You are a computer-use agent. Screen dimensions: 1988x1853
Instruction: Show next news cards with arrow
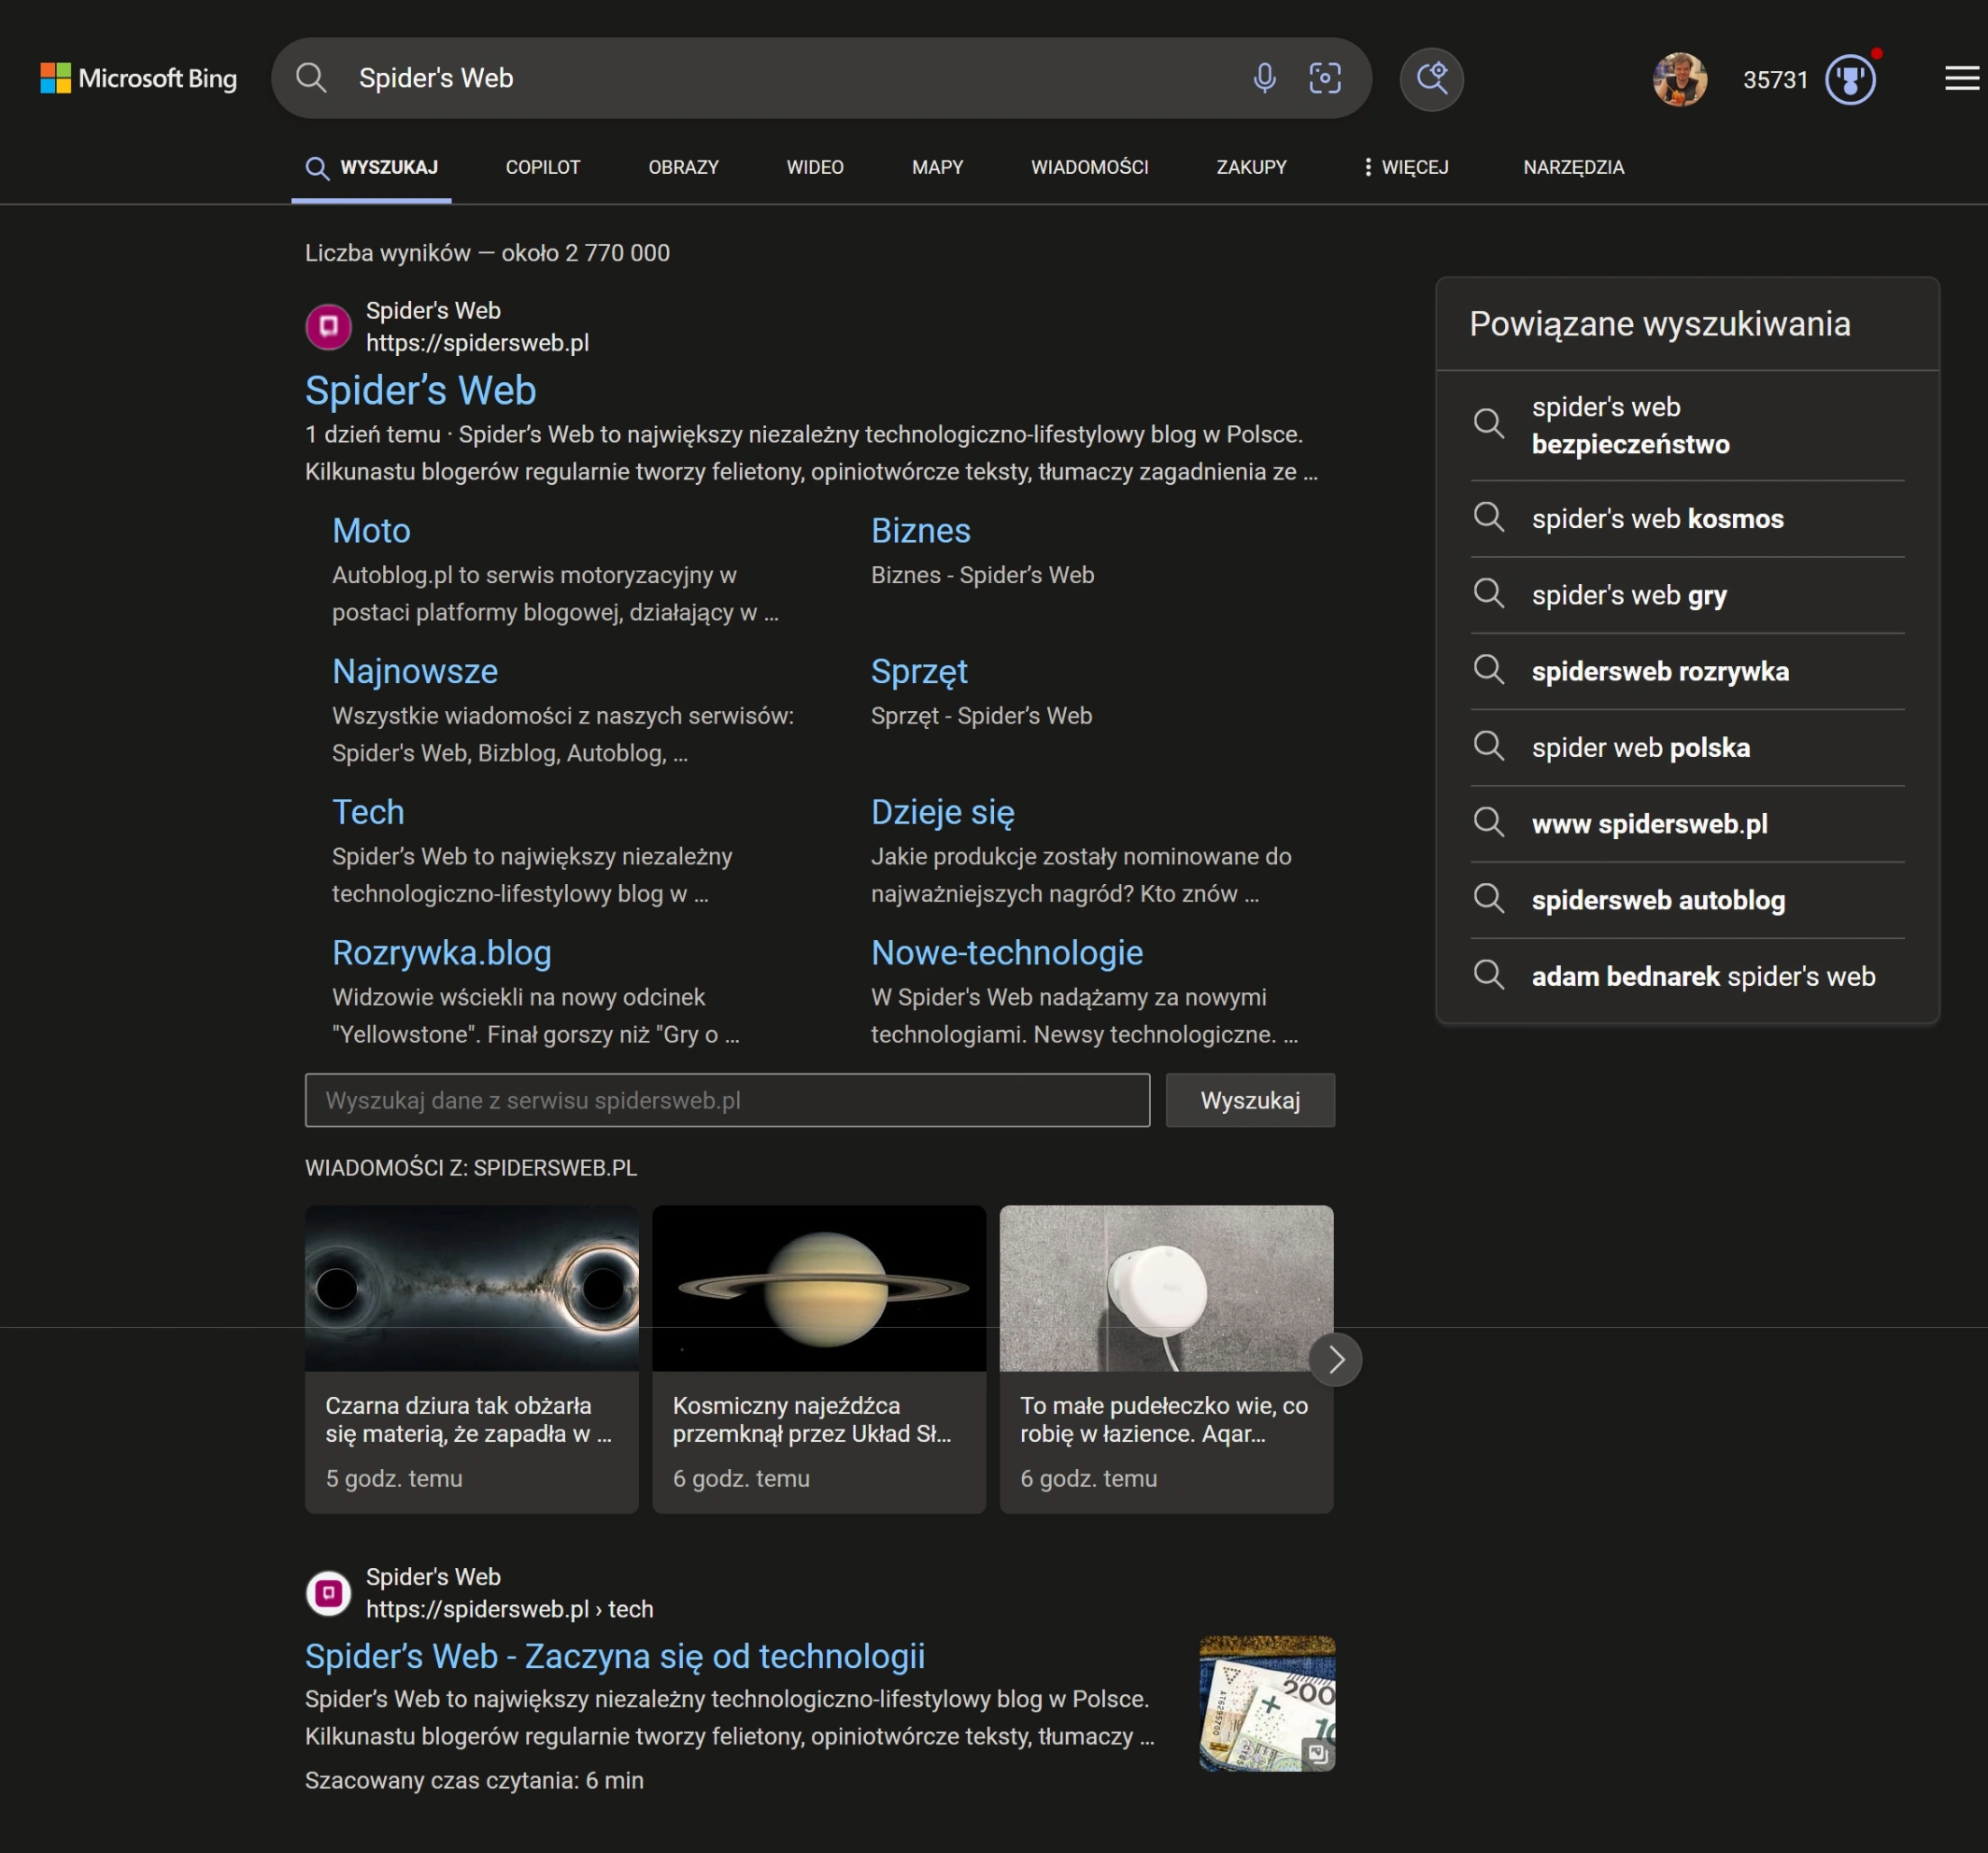1336,1359
